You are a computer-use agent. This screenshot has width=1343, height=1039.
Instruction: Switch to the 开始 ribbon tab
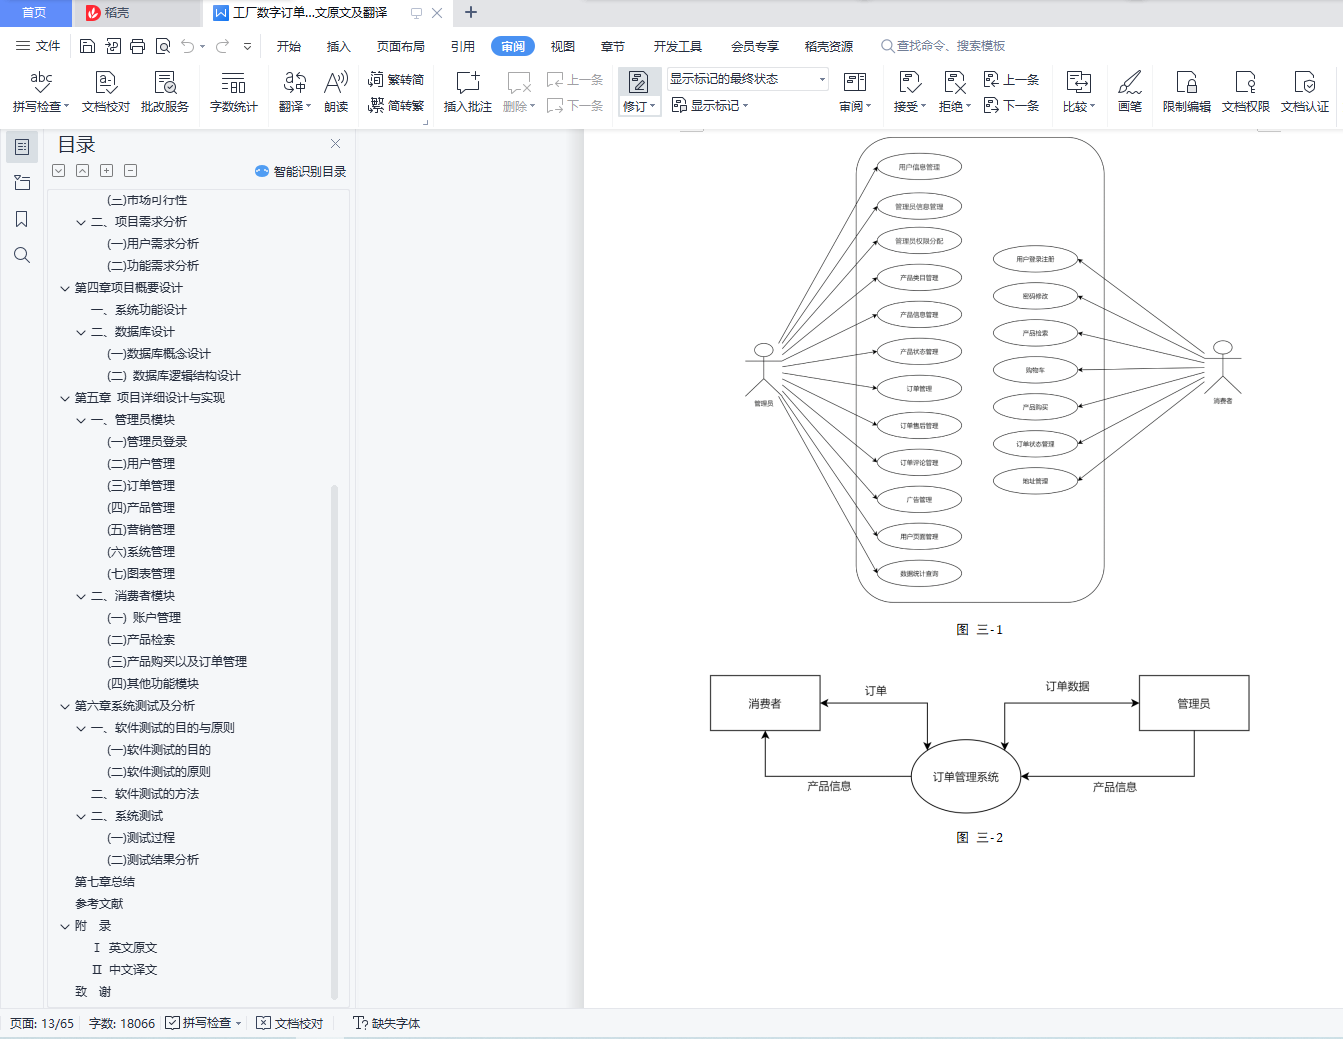(x=289, y=46)
